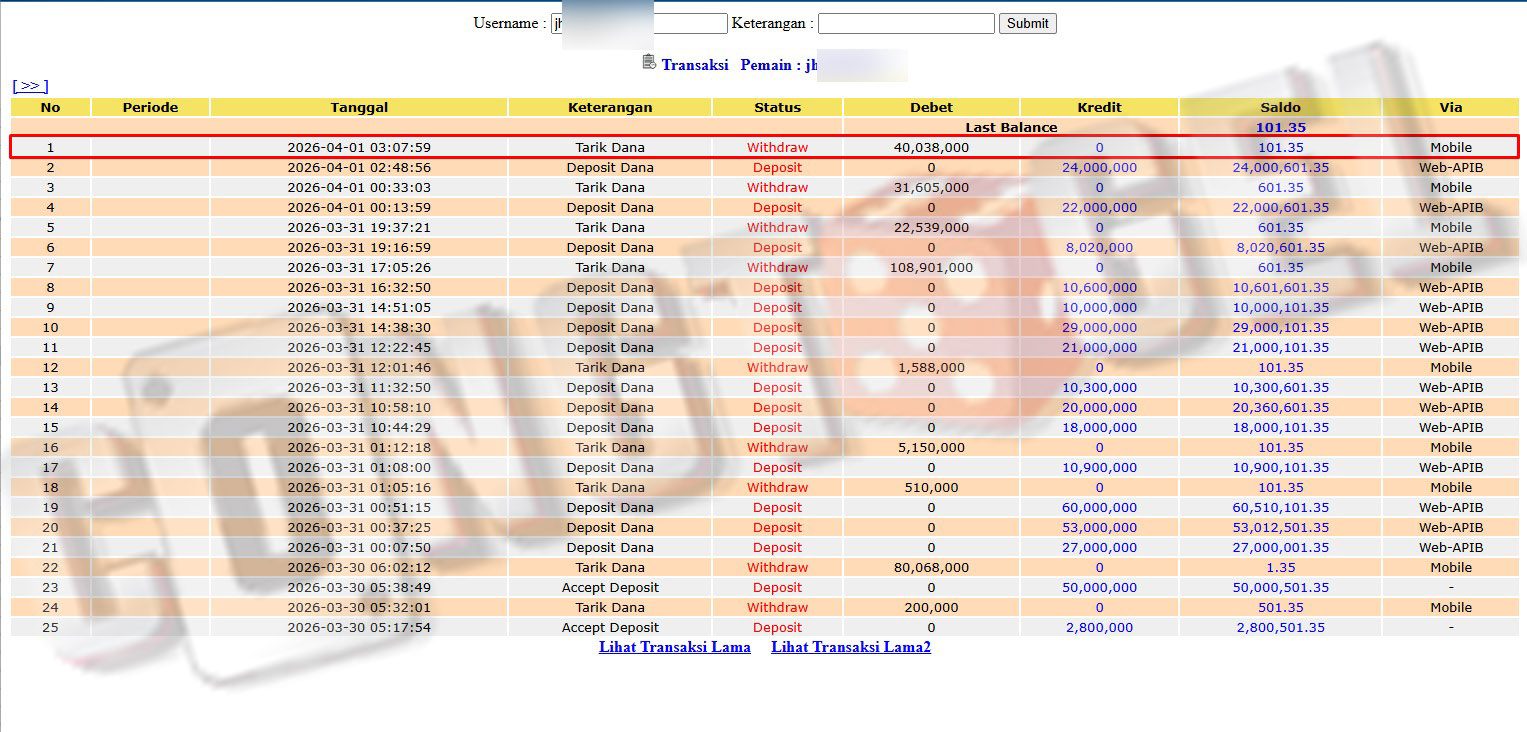This screenshot has width=1527, height=732.
Task: Click the No column header
Action: [50, 107]
